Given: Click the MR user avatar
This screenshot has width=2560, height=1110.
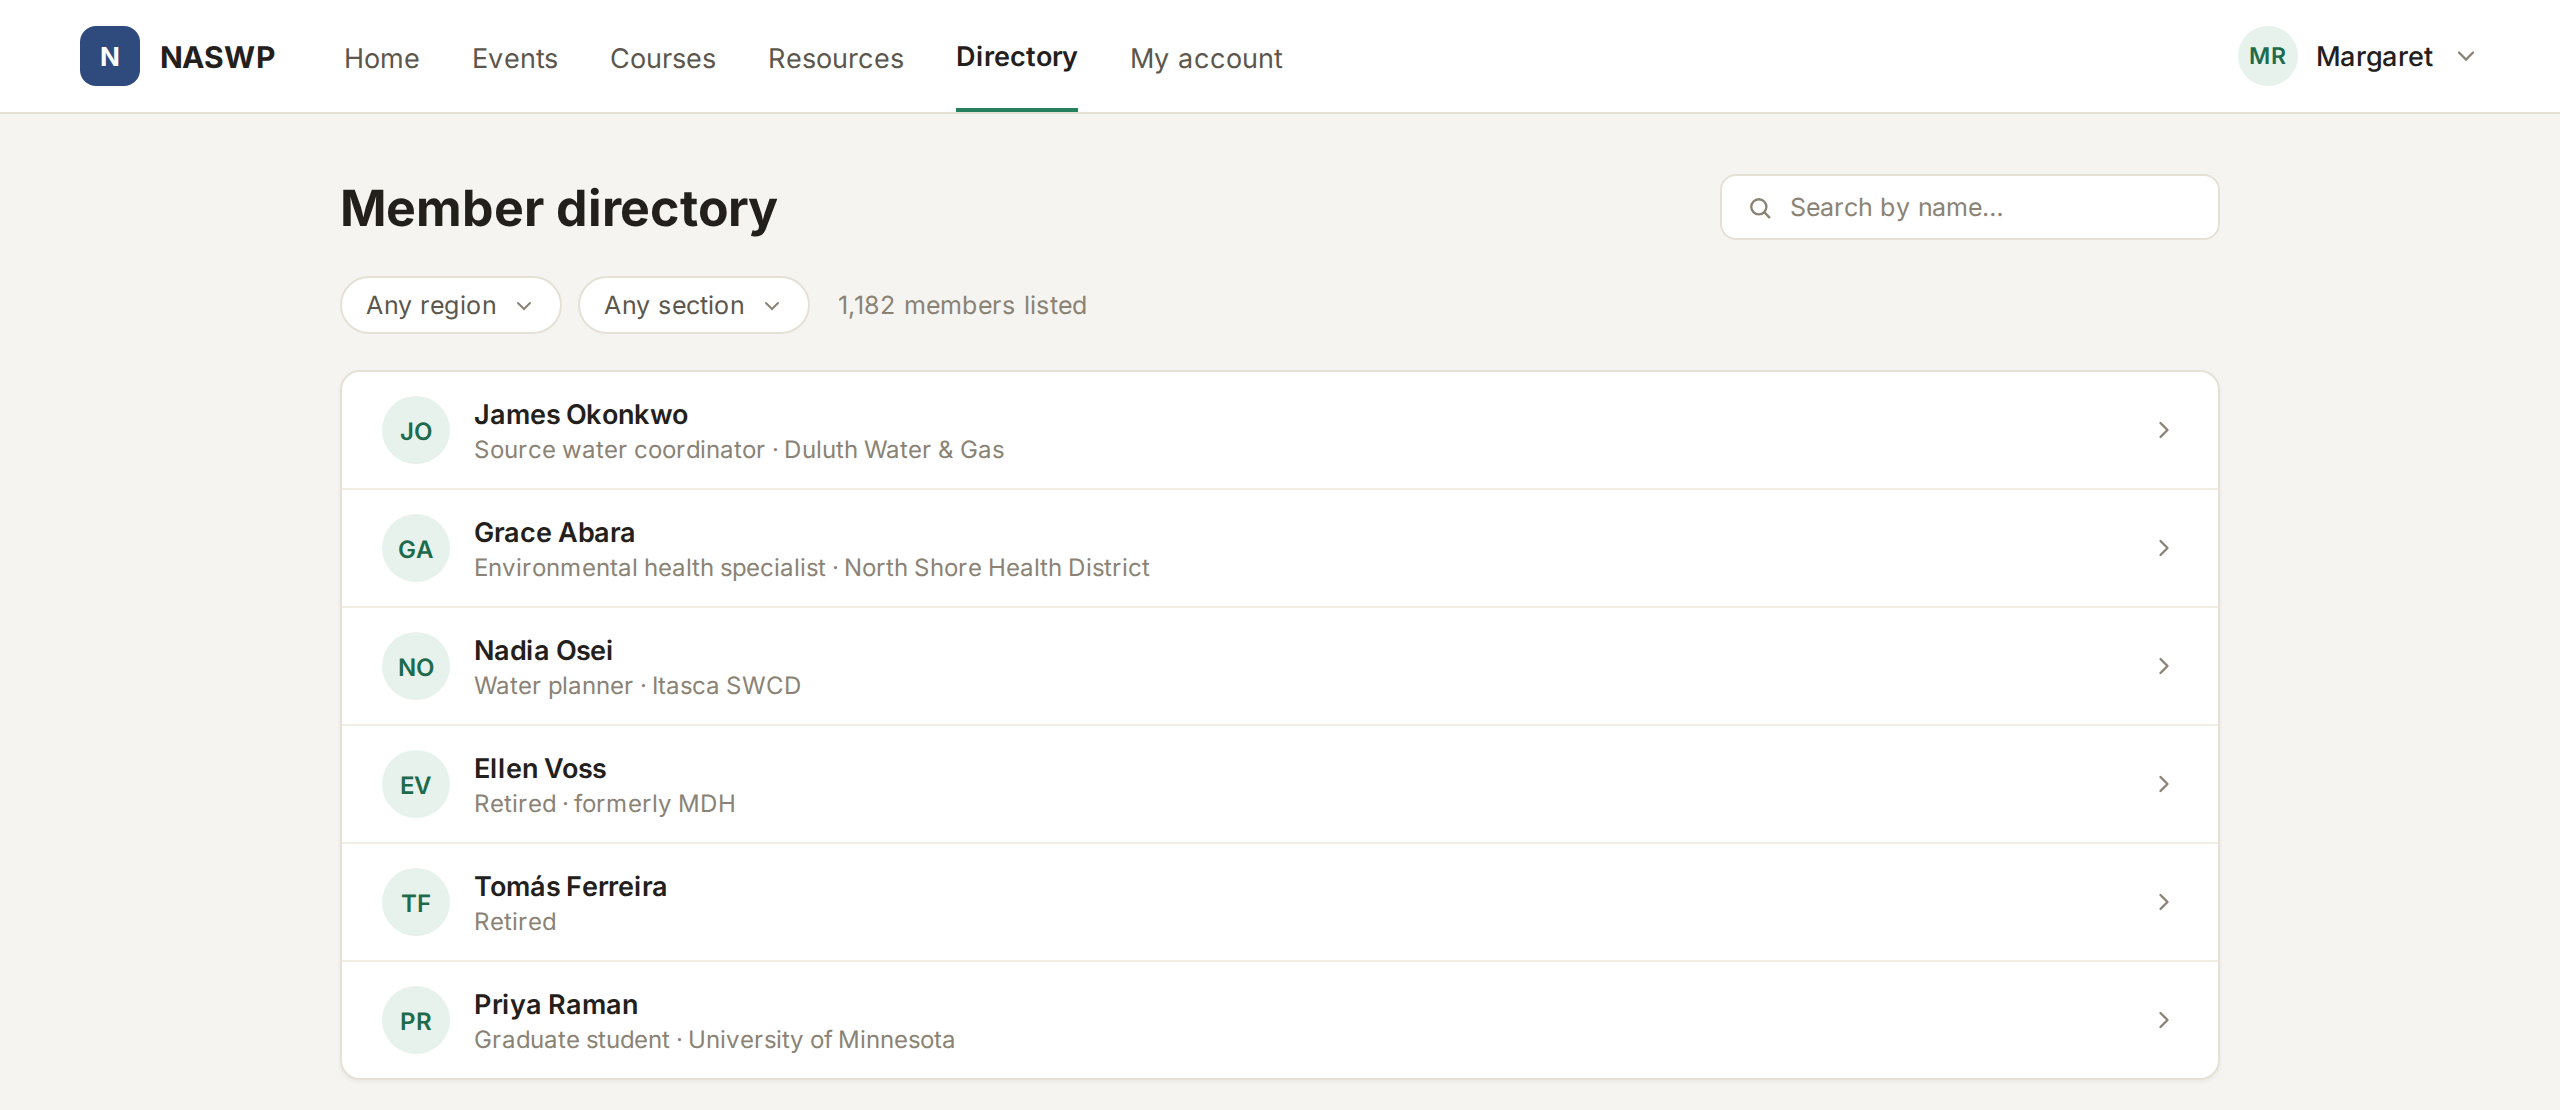Looking at the screenshot, I should [x=2267, y=56].
